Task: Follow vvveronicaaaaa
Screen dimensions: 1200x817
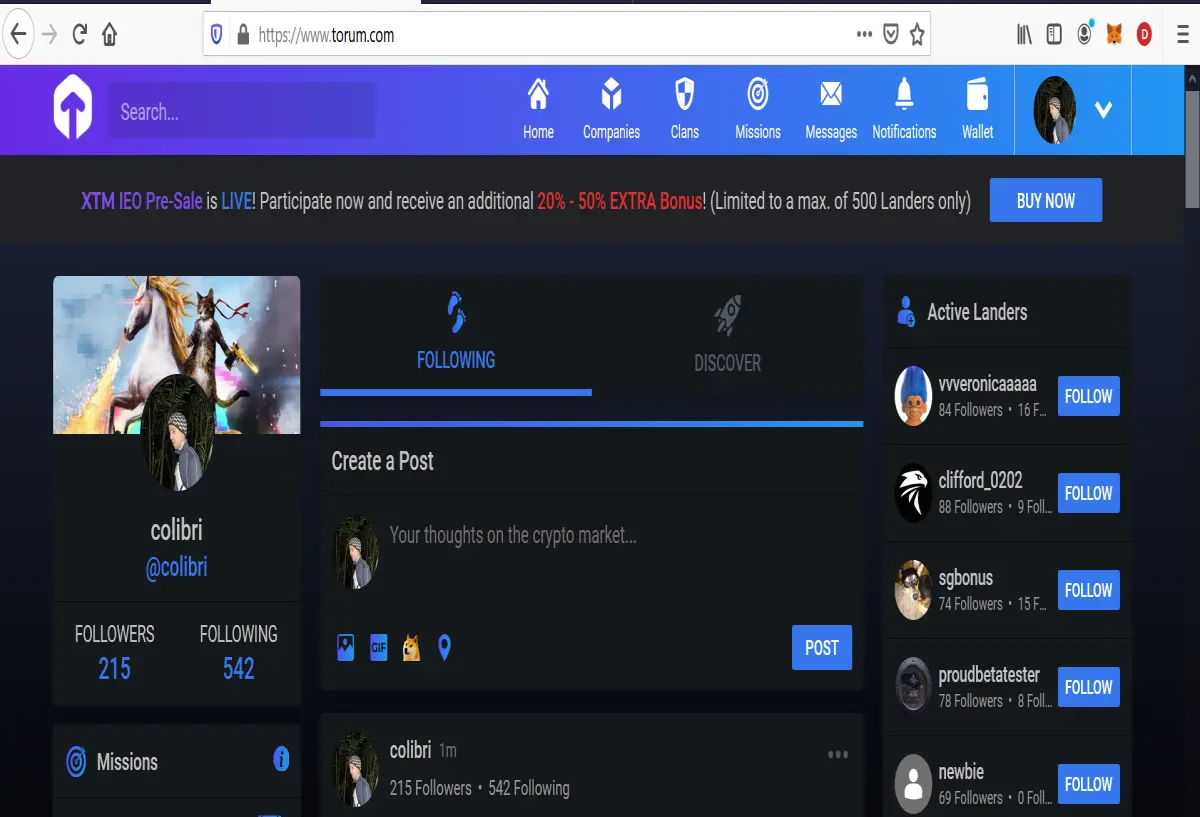Action: coord(1088,396)
